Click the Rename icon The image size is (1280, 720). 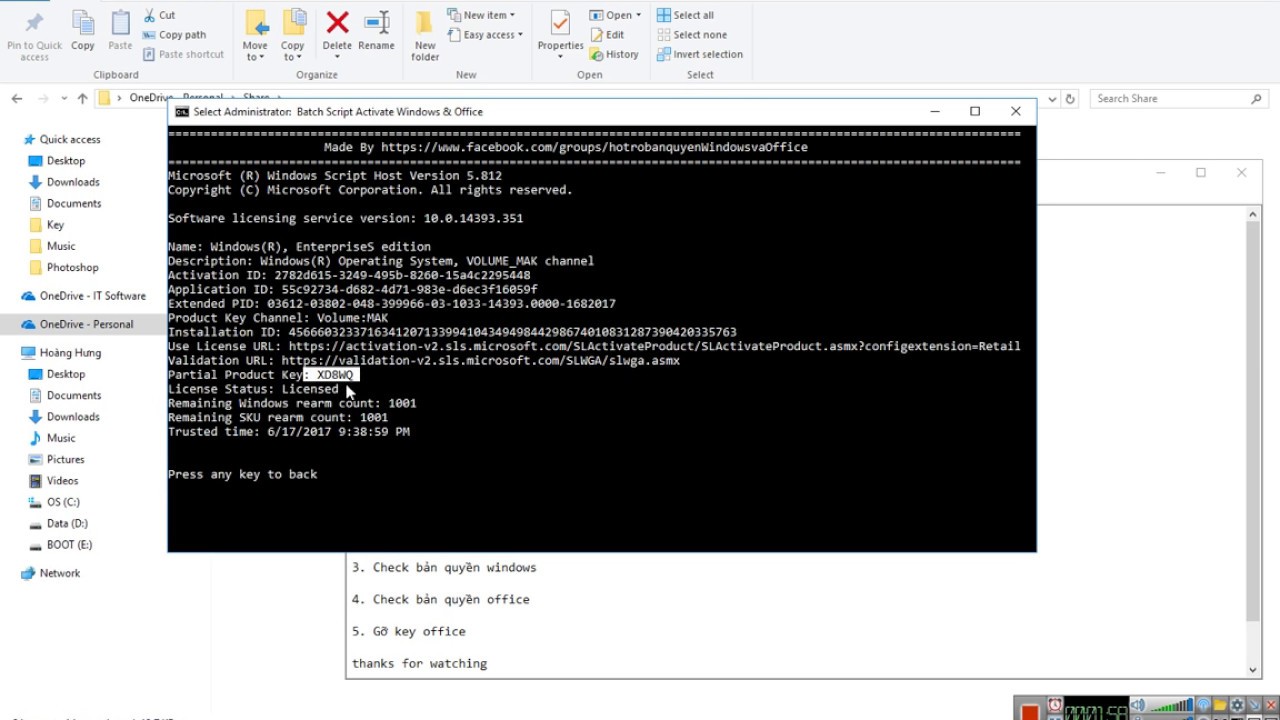click(x=377, y=23)
